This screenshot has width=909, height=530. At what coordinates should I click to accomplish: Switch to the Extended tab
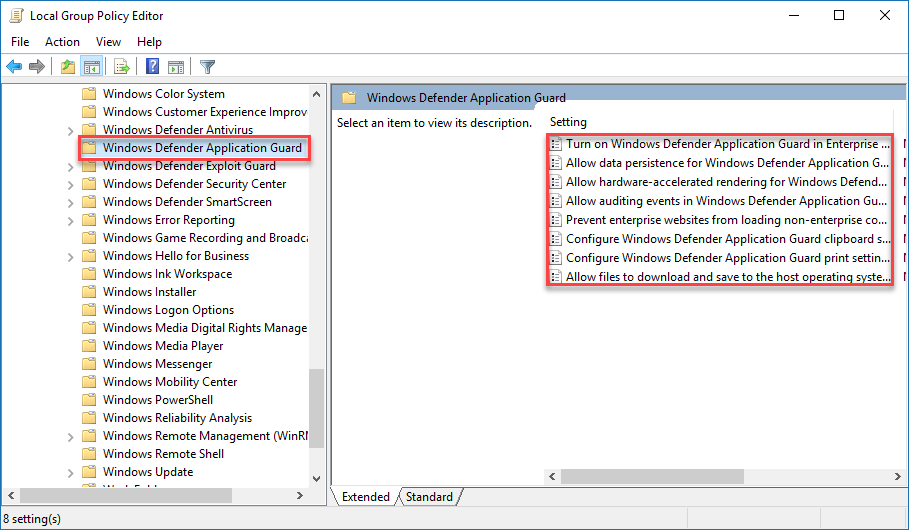[365, 497]
